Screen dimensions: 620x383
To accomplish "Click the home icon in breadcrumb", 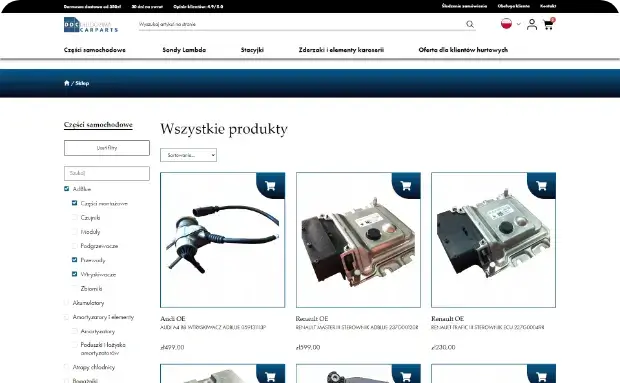I will pos(66,83).
